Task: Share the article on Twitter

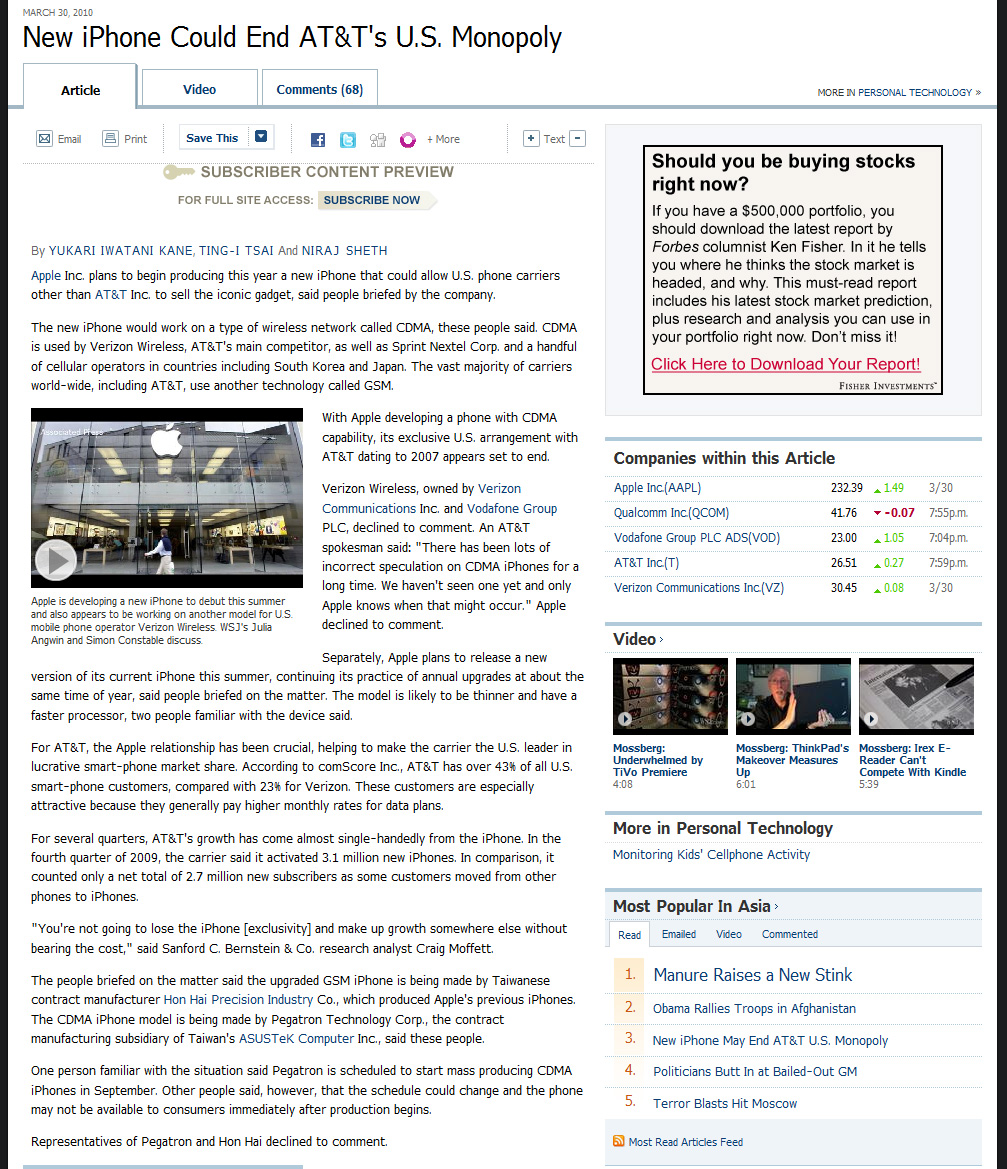Action: coord(347,140)
